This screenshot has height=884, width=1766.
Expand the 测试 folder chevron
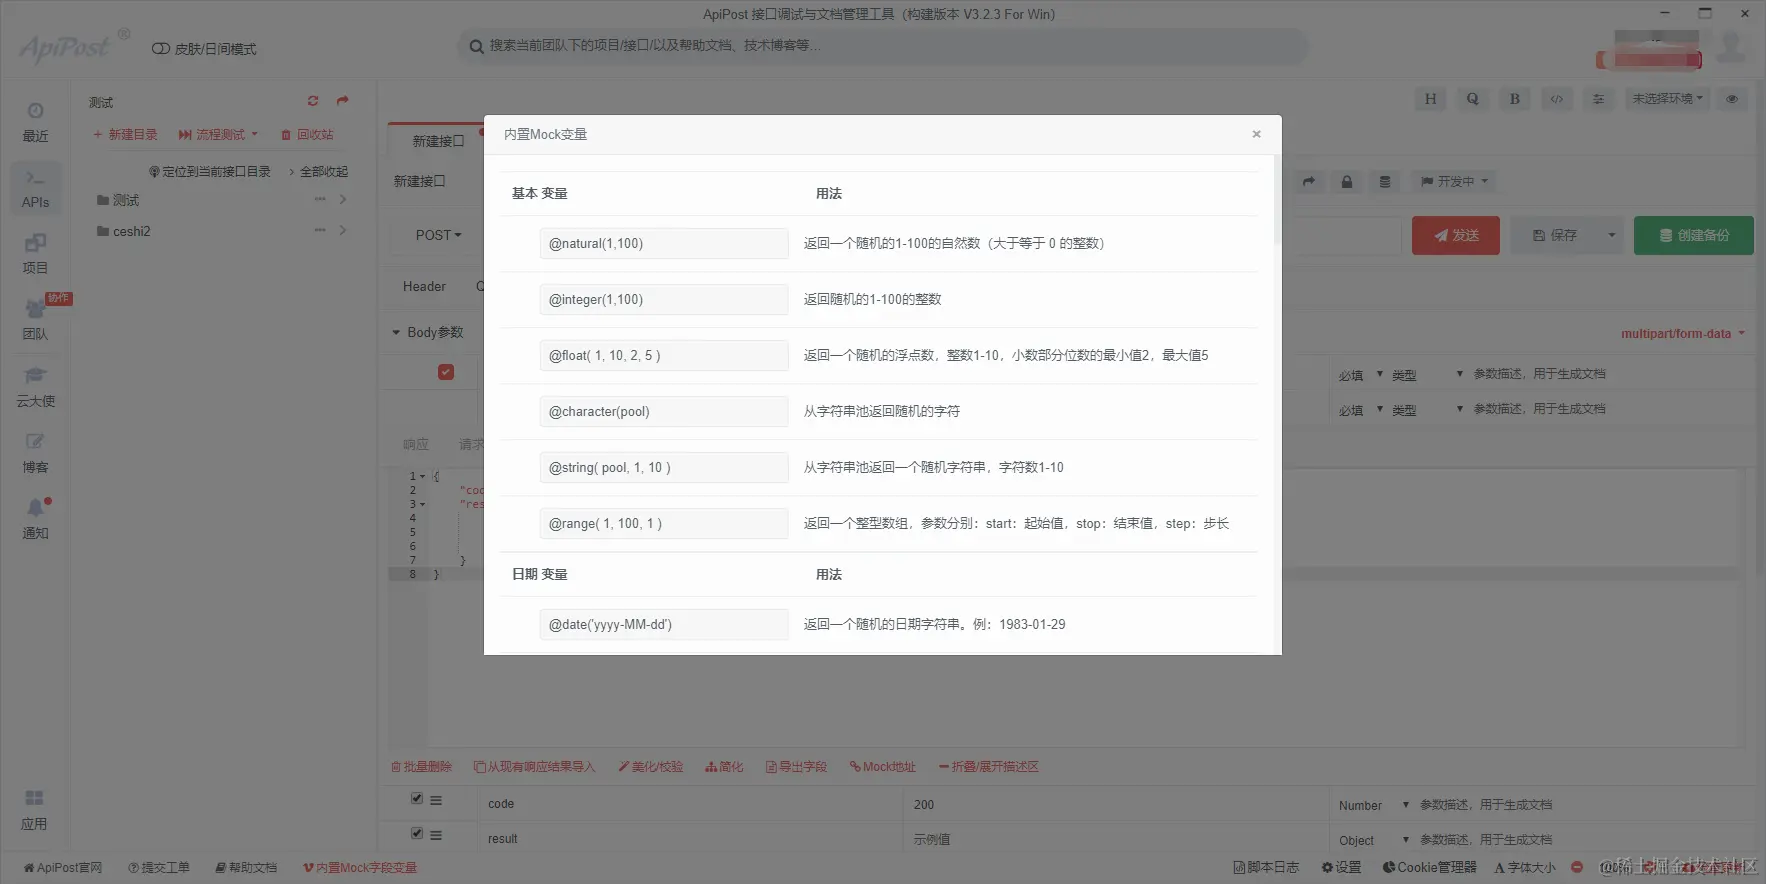click(x=343, y=199)
